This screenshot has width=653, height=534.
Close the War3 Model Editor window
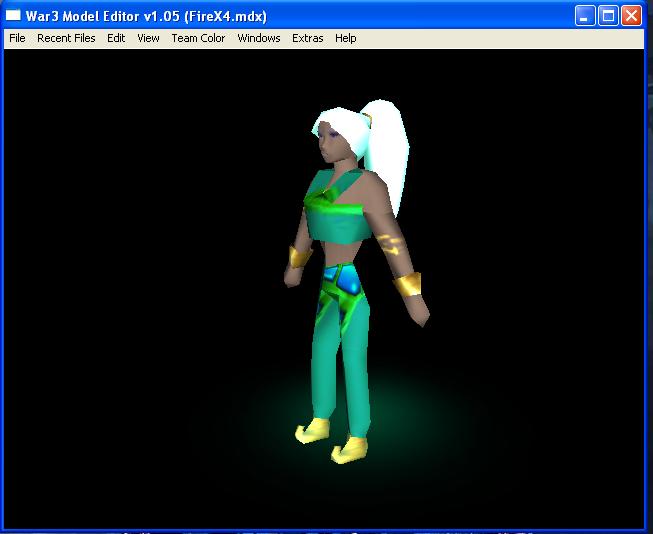click(631, 16)
